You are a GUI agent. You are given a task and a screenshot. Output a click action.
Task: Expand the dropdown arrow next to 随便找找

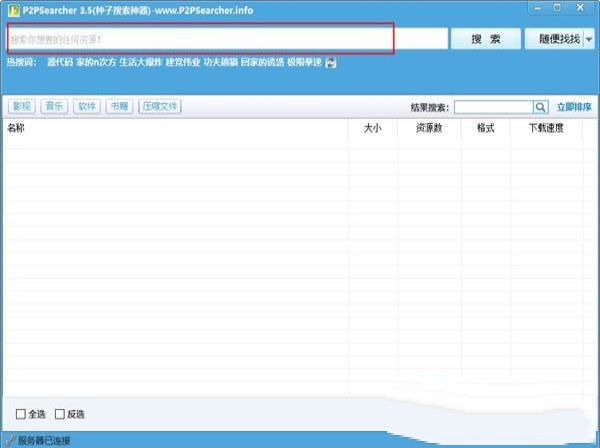pyautogui.click(x=589, y=39)
